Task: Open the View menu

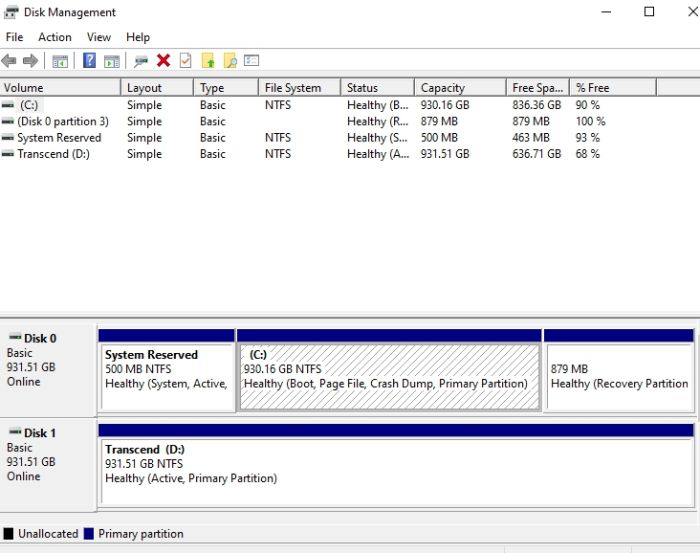Action: 99,37
